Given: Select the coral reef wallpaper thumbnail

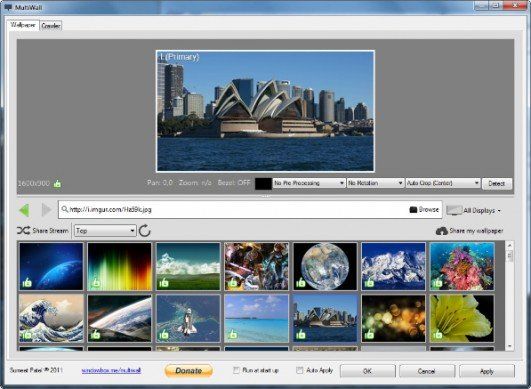Looking at the screenshot, I should (462, 266).
